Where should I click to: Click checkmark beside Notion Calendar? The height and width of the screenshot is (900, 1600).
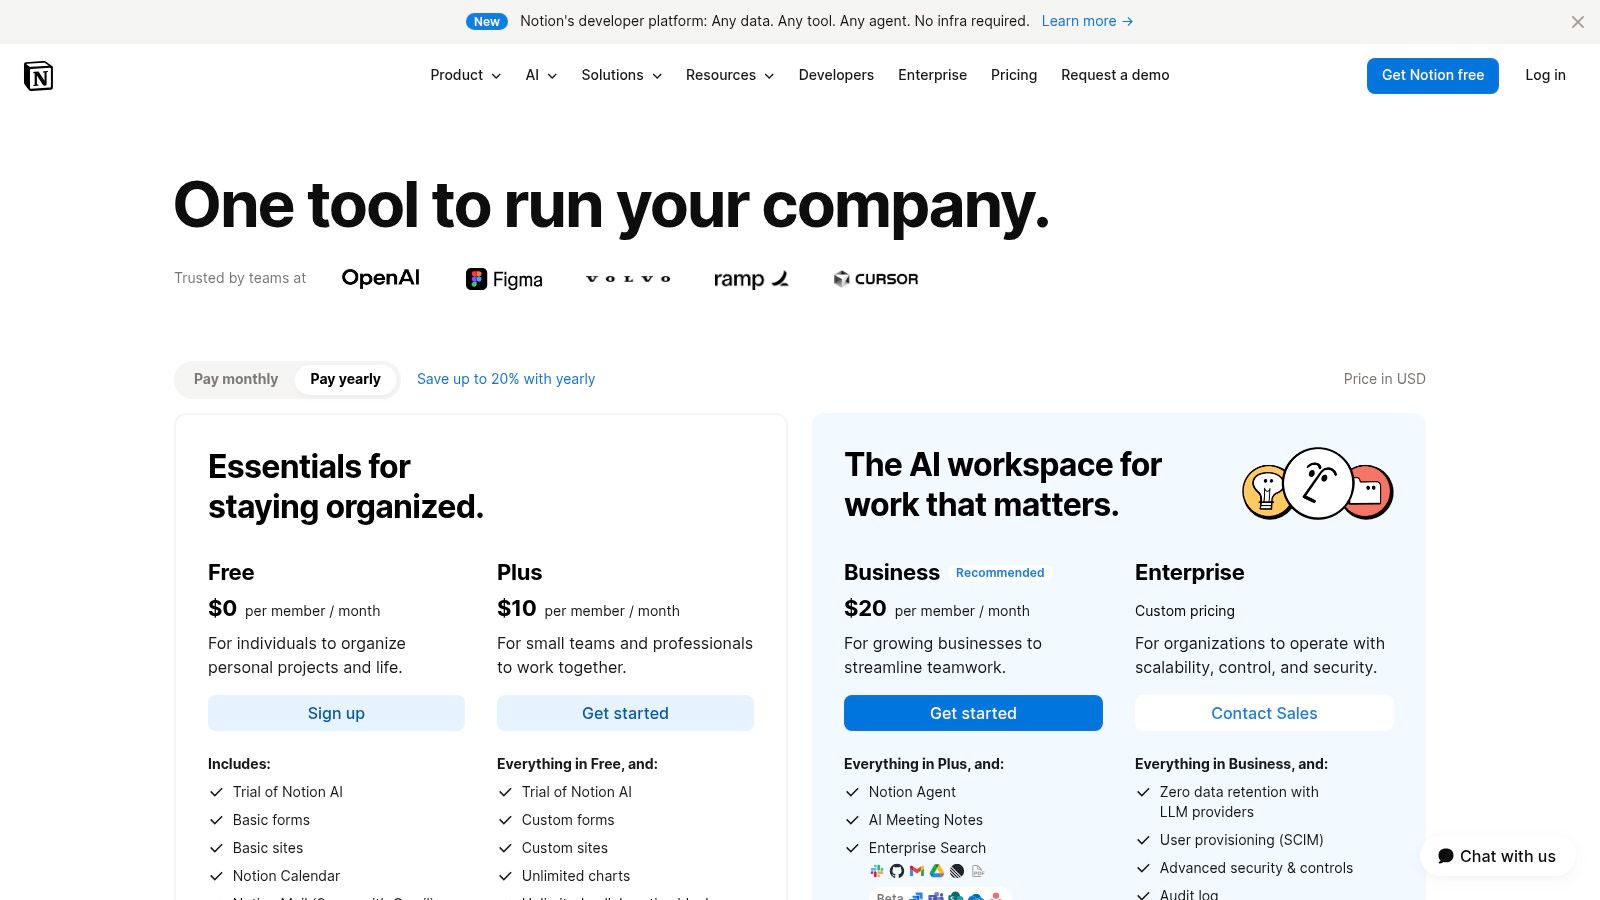[x=216, y=876]
